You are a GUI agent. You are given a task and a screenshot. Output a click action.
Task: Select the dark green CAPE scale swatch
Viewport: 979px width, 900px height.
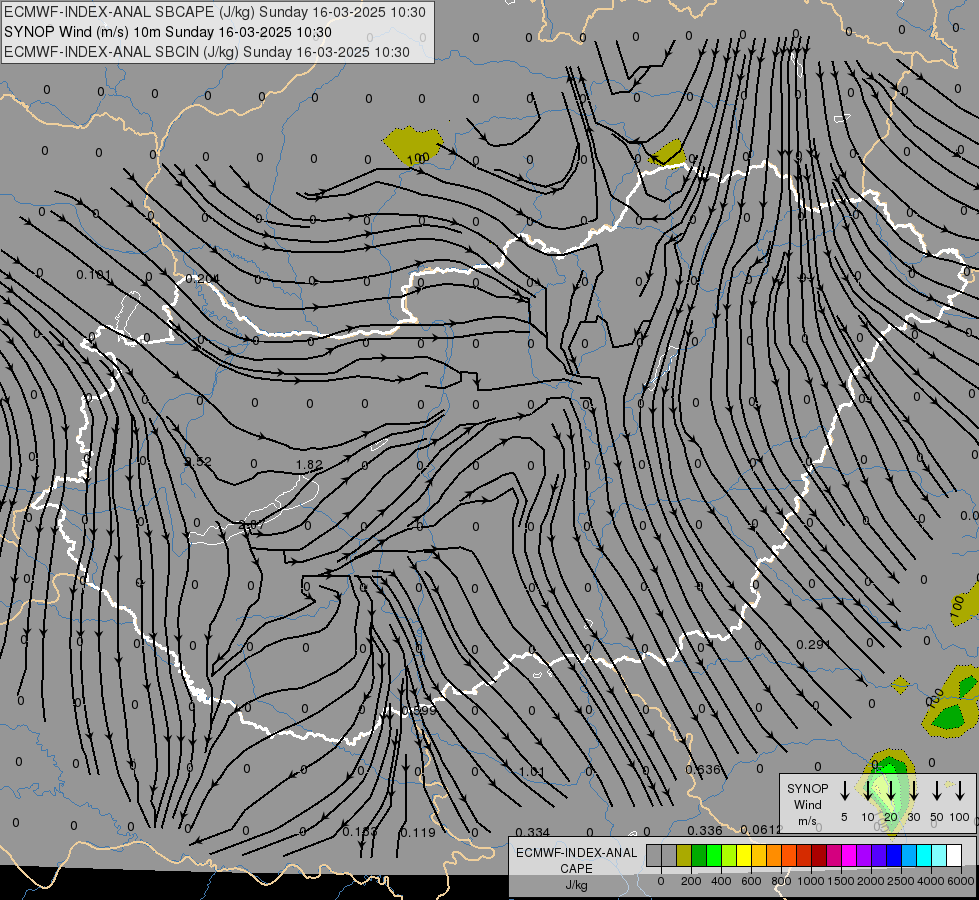point(699,856)
